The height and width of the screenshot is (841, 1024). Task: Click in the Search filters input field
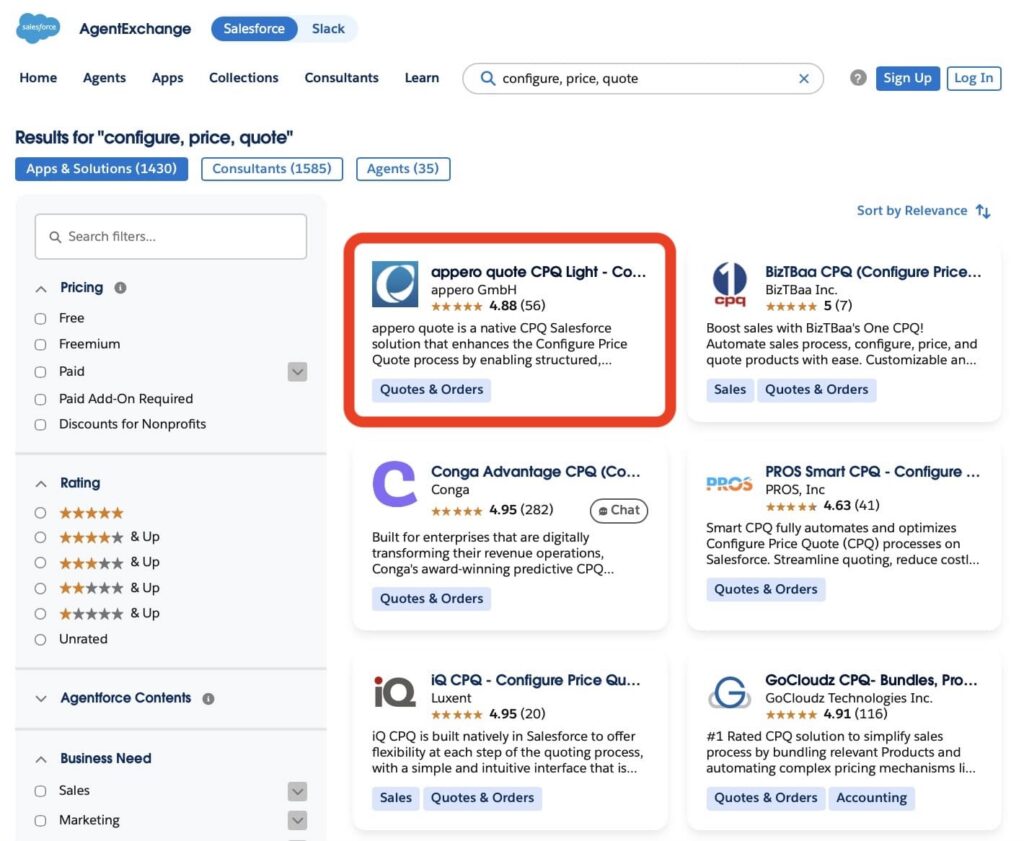(x=170, y=236)
